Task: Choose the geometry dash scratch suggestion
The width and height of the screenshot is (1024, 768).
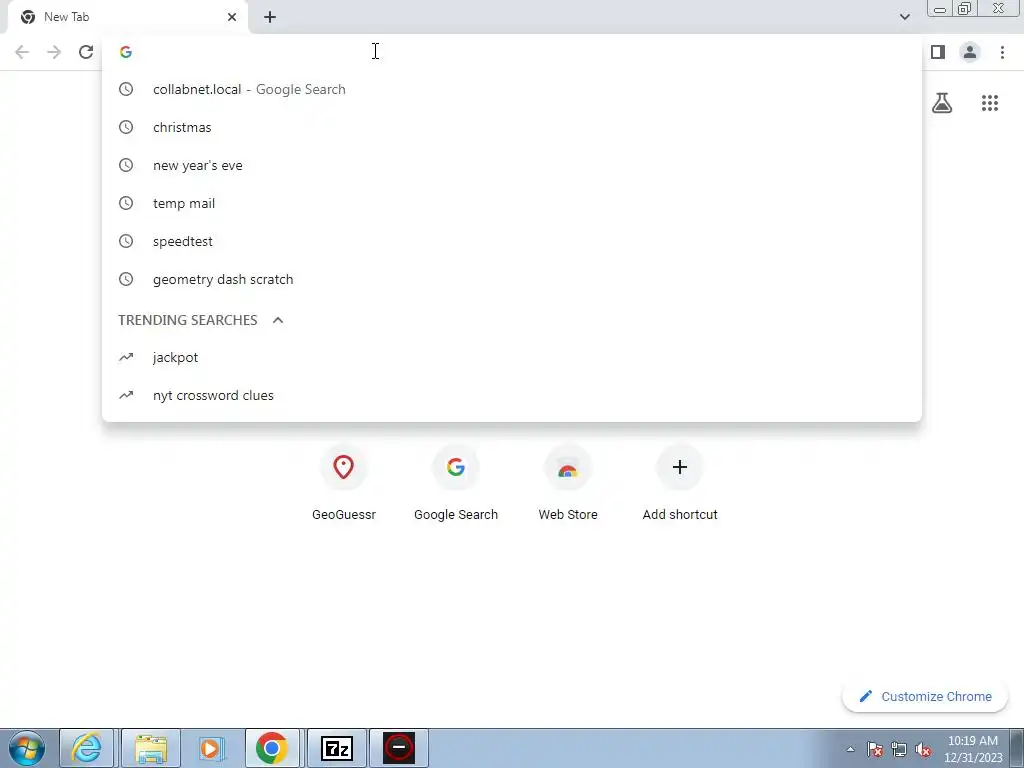Action: tap(512, 279)
